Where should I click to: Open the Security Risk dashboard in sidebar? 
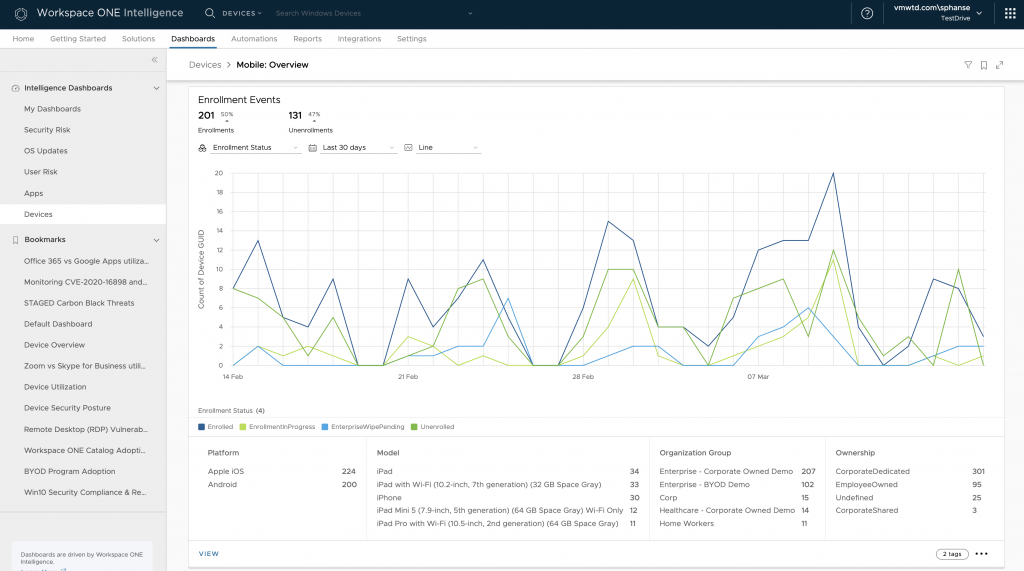pyautogui.click(x=47, y=130)
